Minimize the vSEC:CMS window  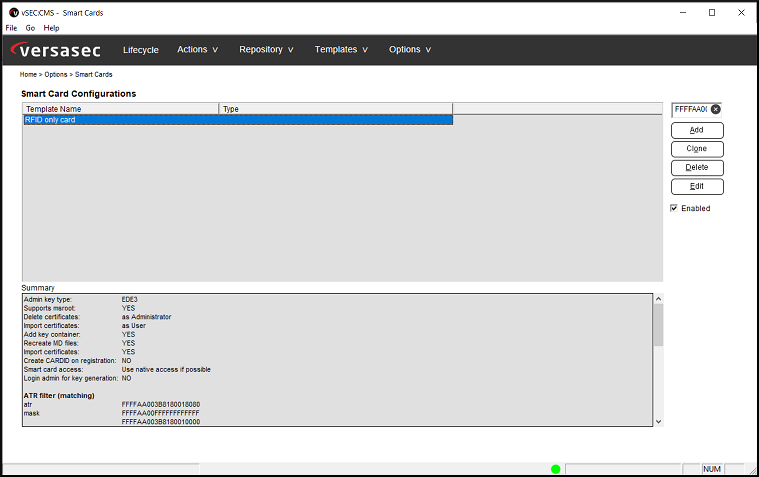pos(683,13)
